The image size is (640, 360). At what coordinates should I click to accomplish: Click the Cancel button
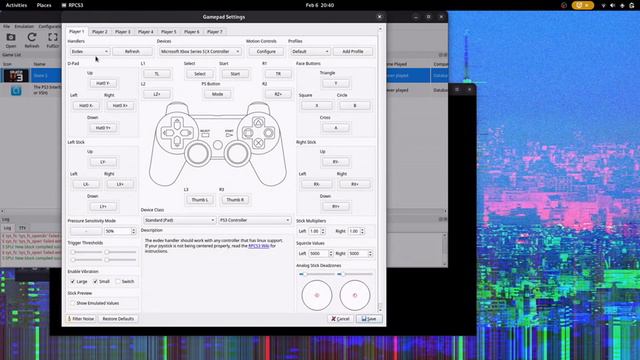click(x=340, y=319)
